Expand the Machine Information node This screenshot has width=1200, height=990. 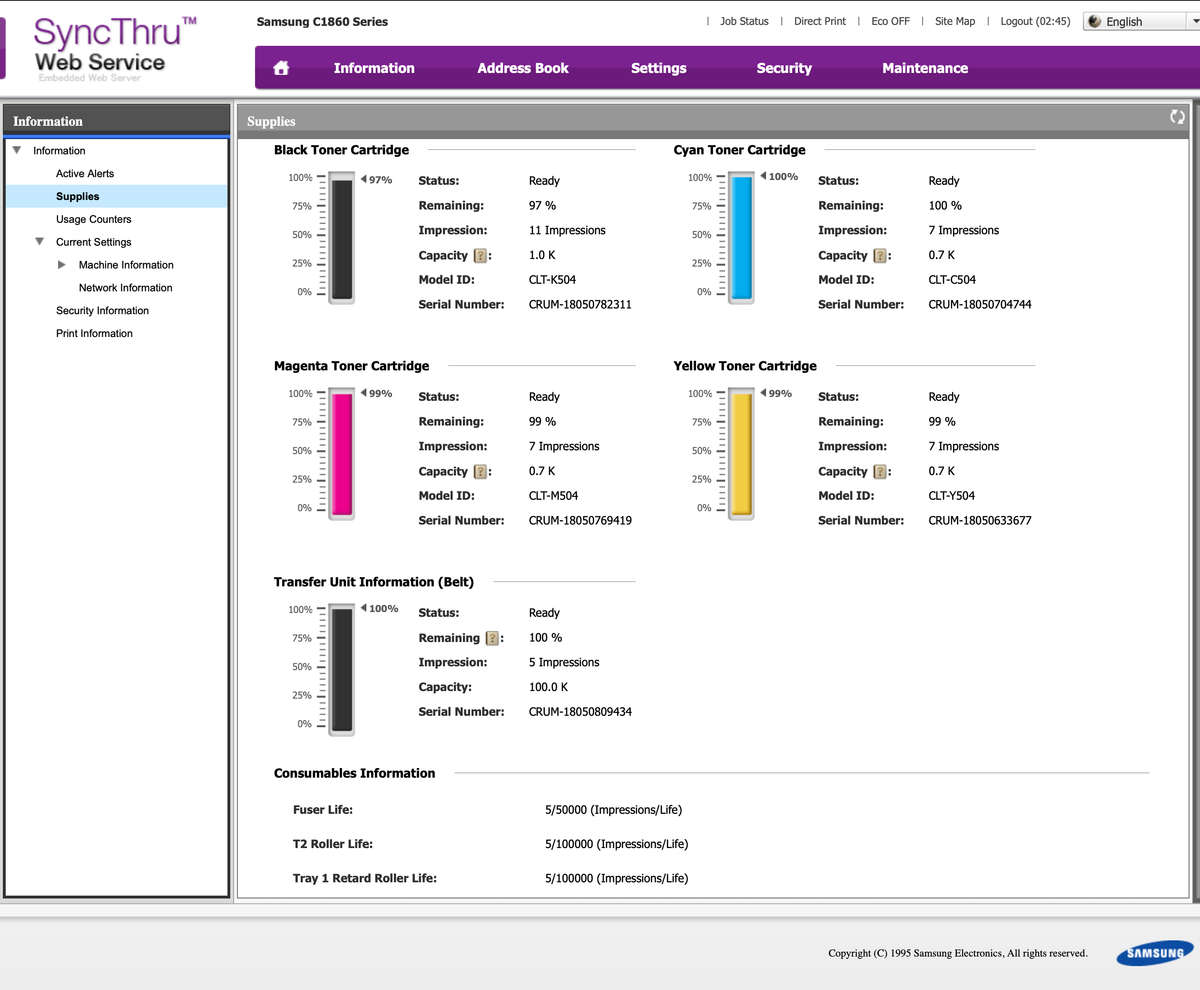click(x=62, y=265)
